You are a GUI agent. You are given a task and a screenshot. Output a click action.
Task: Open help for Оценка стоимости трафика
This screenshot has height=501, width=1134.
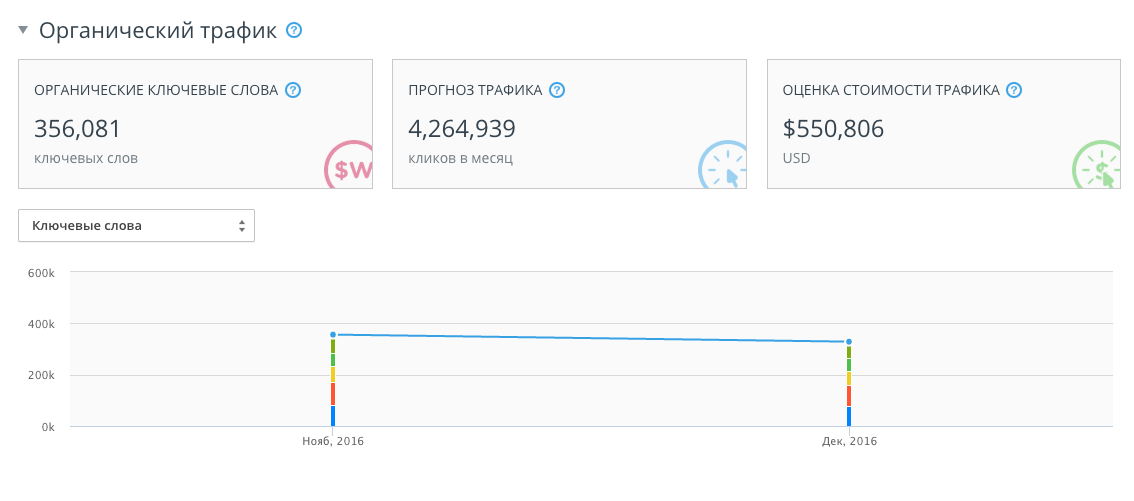(1014, 90)
